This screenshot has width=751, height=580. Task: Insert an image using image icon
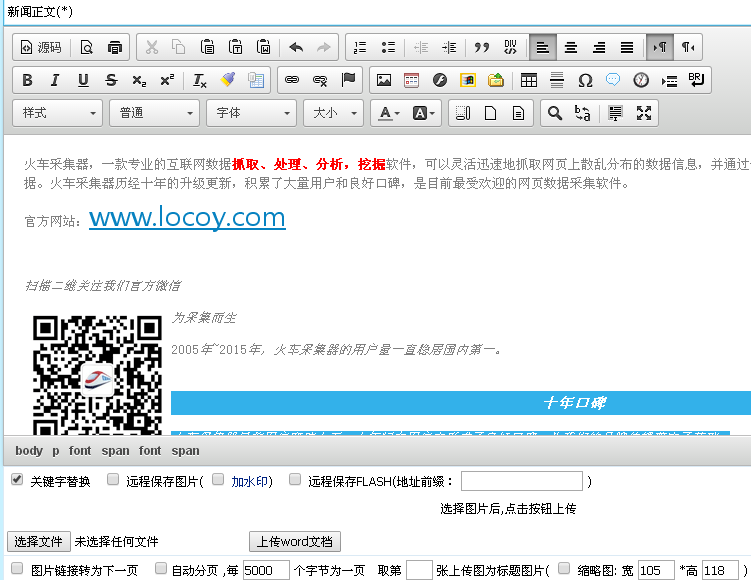(x=384, y=80)
